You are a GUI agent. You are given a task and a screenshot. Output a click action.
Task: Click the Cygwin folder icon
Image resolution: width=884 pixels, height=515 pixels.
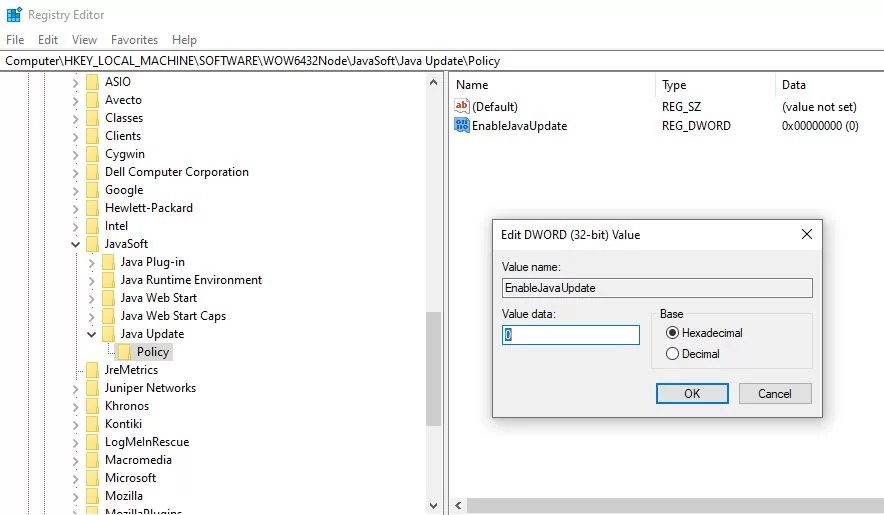click(92, 154)
